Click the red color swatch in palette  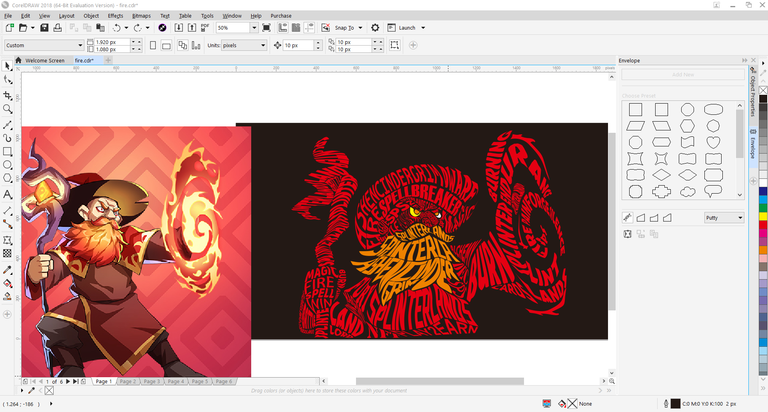click(x=763, y=225)
